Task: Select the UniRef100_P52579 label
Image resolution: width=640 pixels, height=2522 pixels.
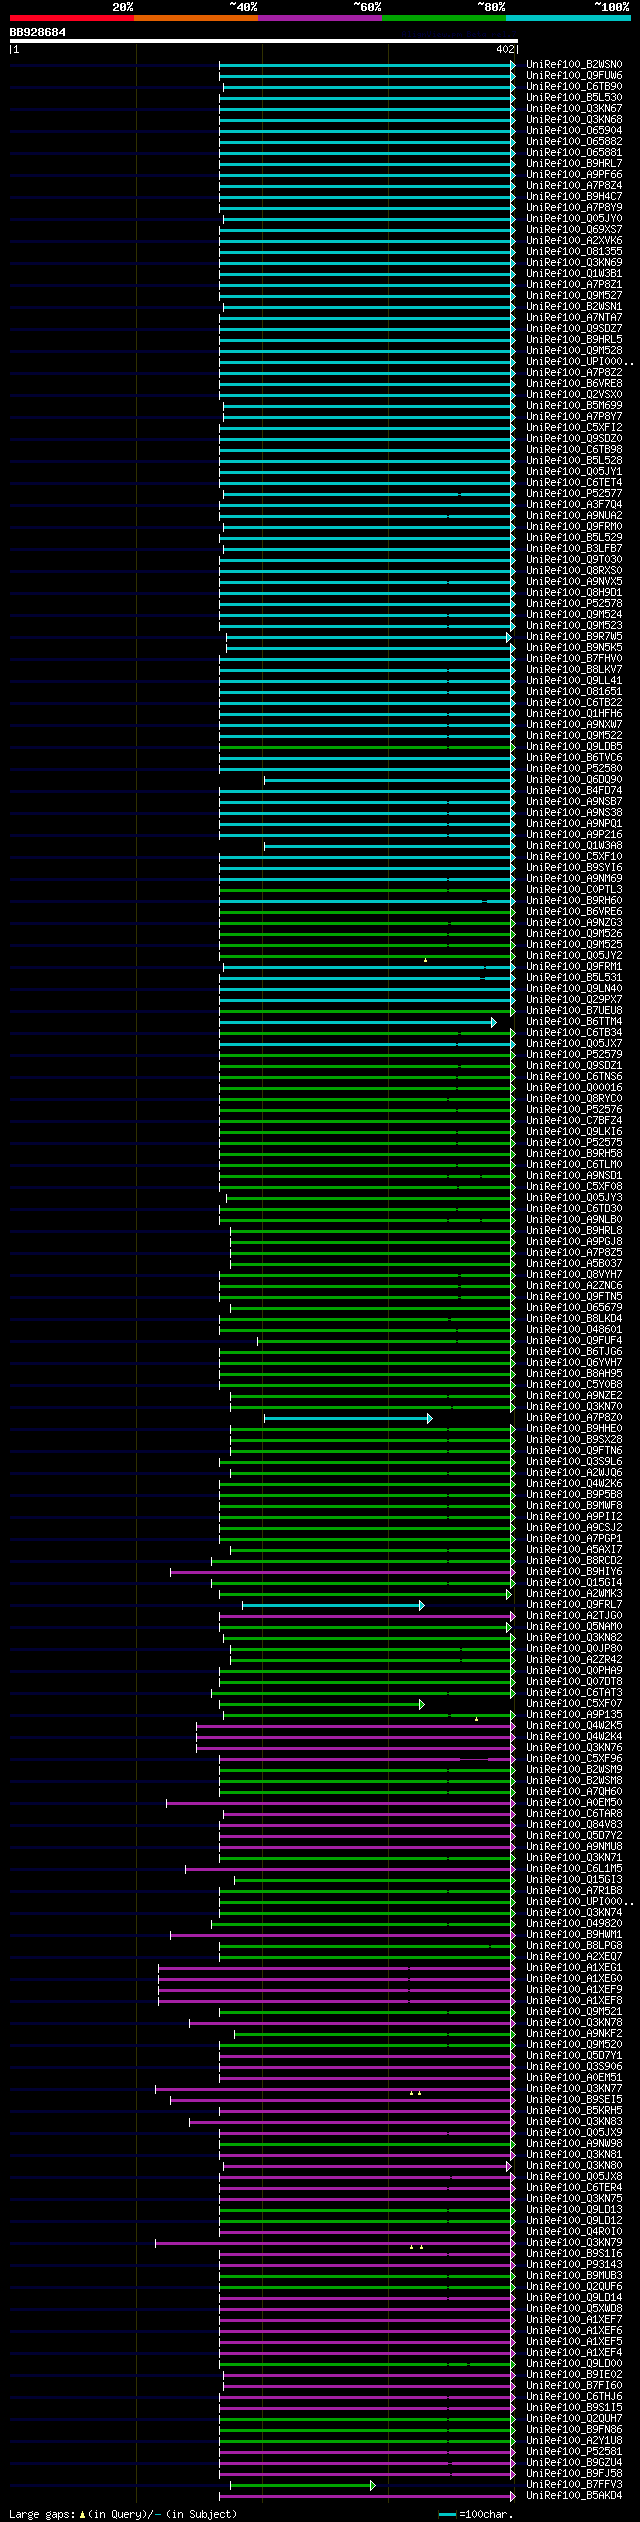Action: [x=574, y=1055]
